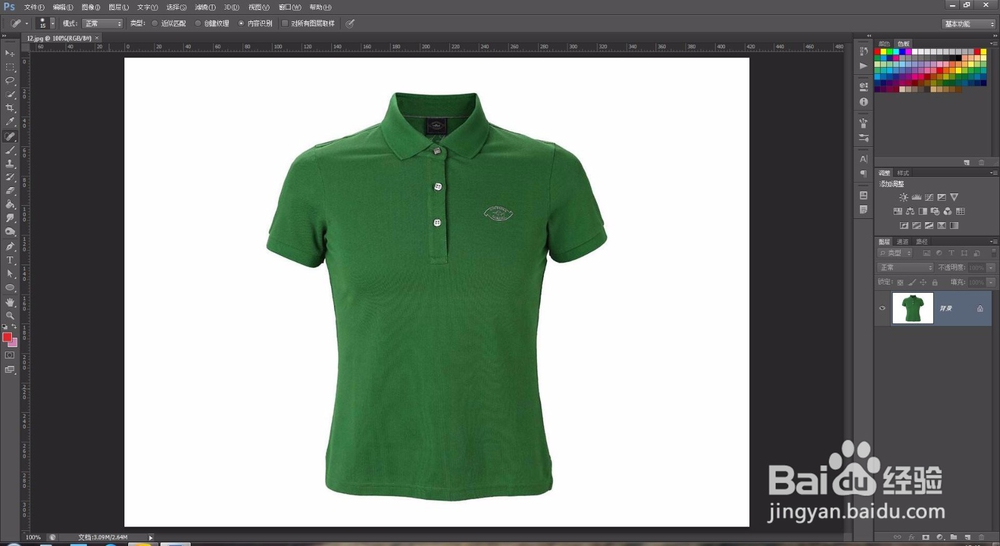Select the Eyedropper tool
This screenshot has width=1000, height=546.
[x=10, y=122]
